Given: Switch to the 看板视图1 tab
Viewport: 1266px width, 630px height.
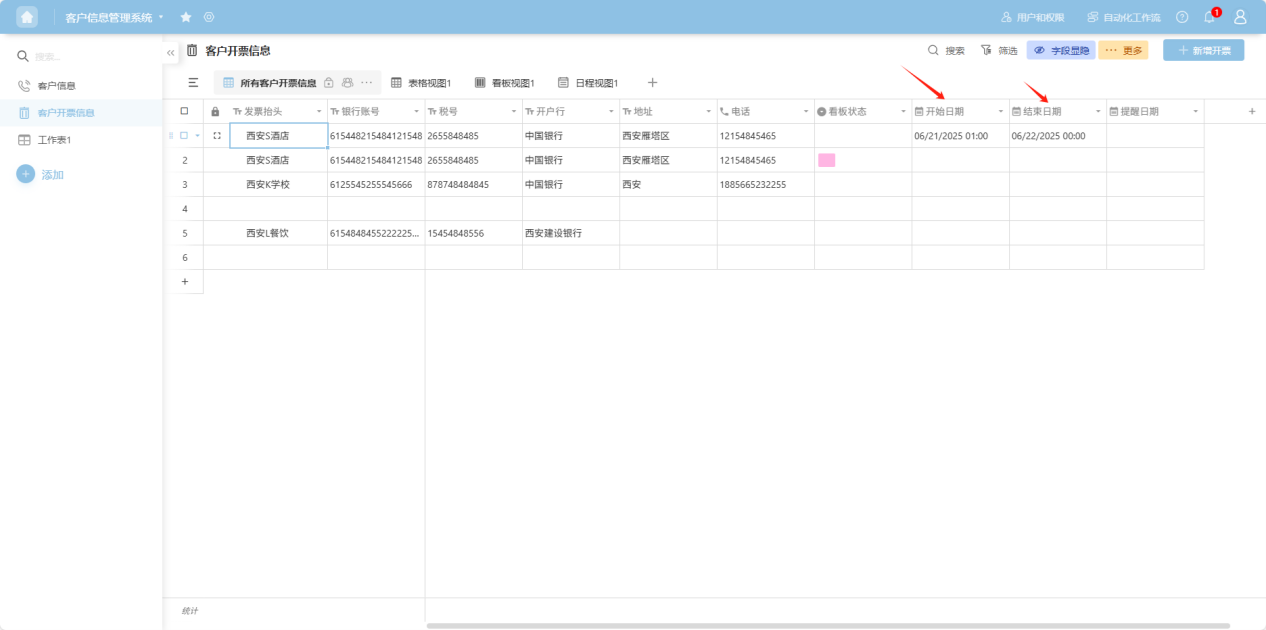Looking at the screenshot, I should (x=504, y=83).
